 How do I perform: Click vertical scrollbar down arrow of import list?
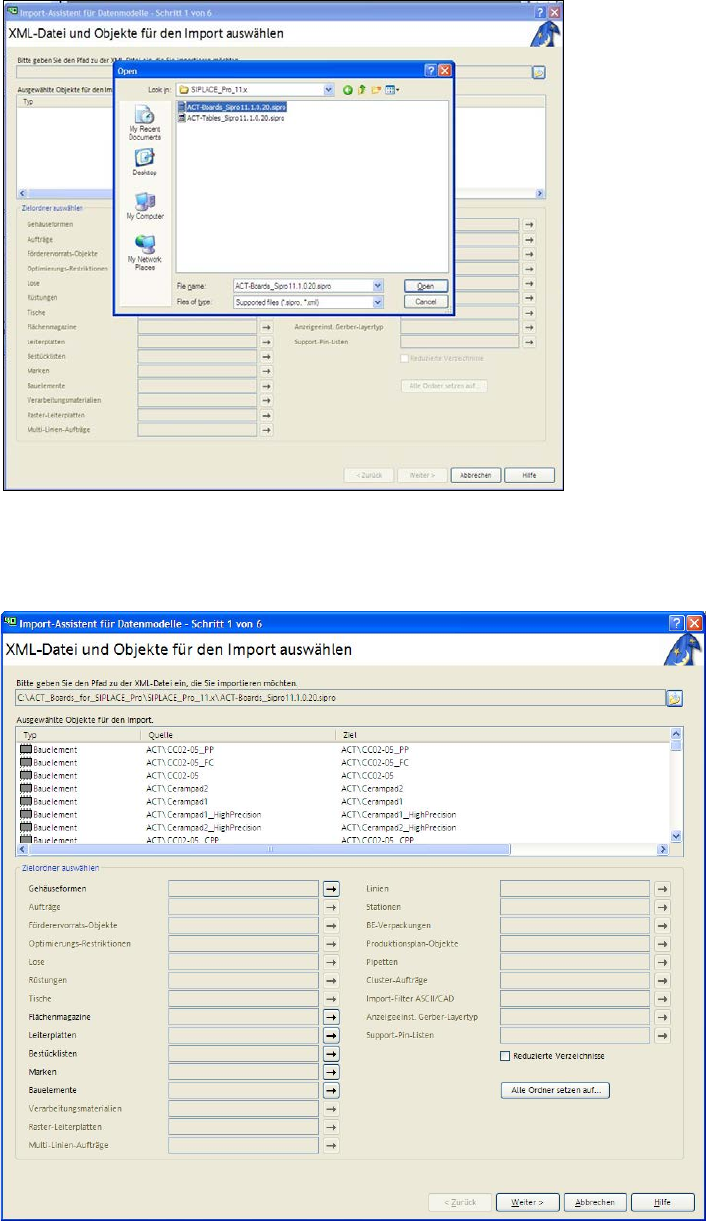(x=676, y=836)
